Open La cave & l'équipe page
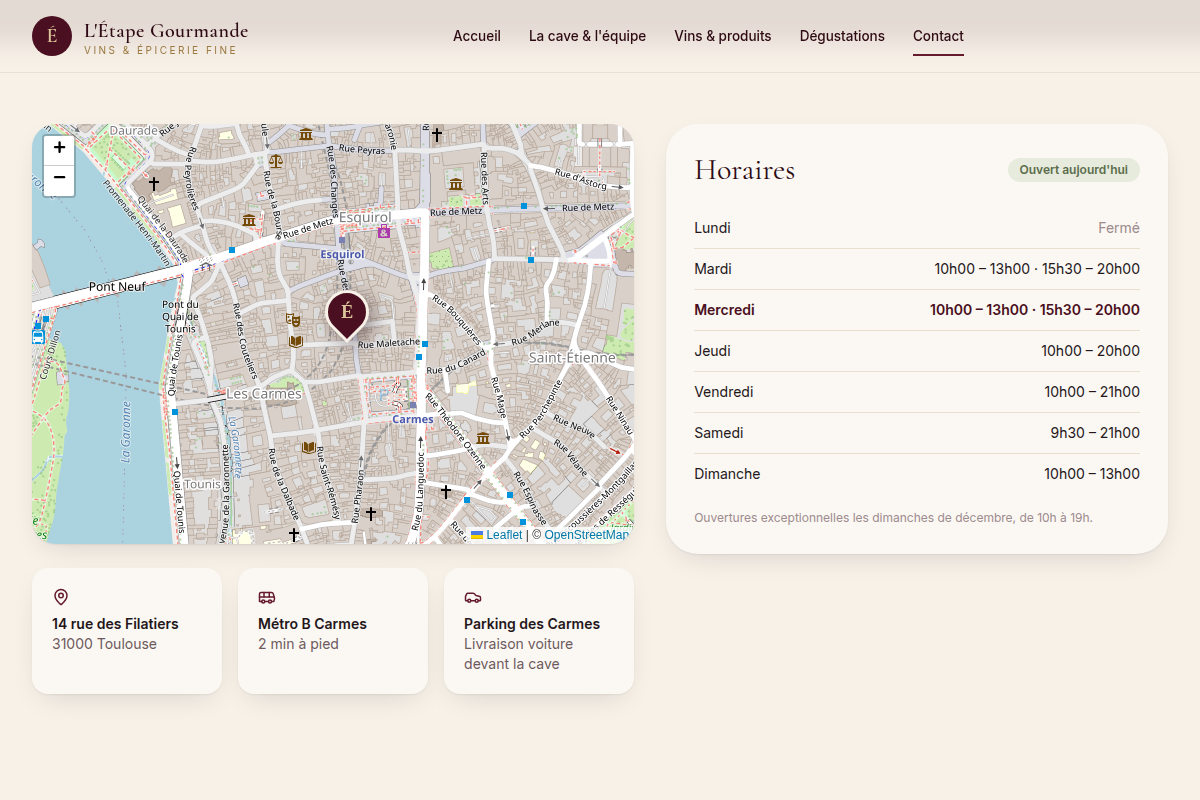The image size is (1200, 800). tap(587, 36)
